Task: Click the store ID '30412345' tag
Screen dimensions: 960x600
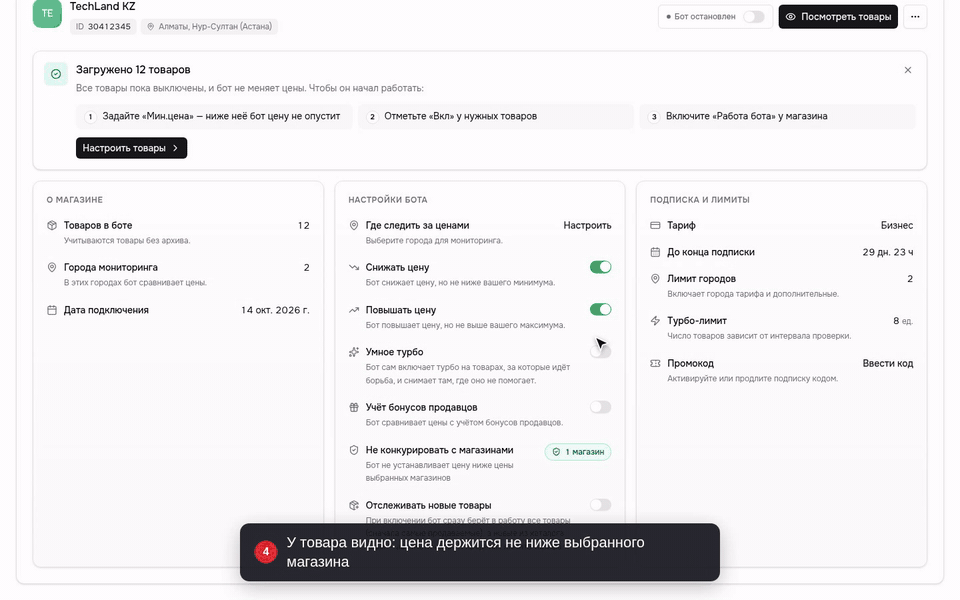Action: pyautogui.click(x=103, y=26)
